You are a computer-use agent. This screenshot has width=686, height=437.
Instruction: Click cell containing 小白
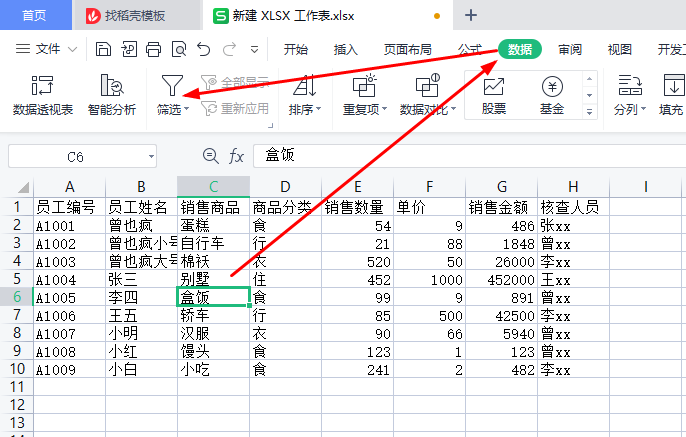pos(141,369)
